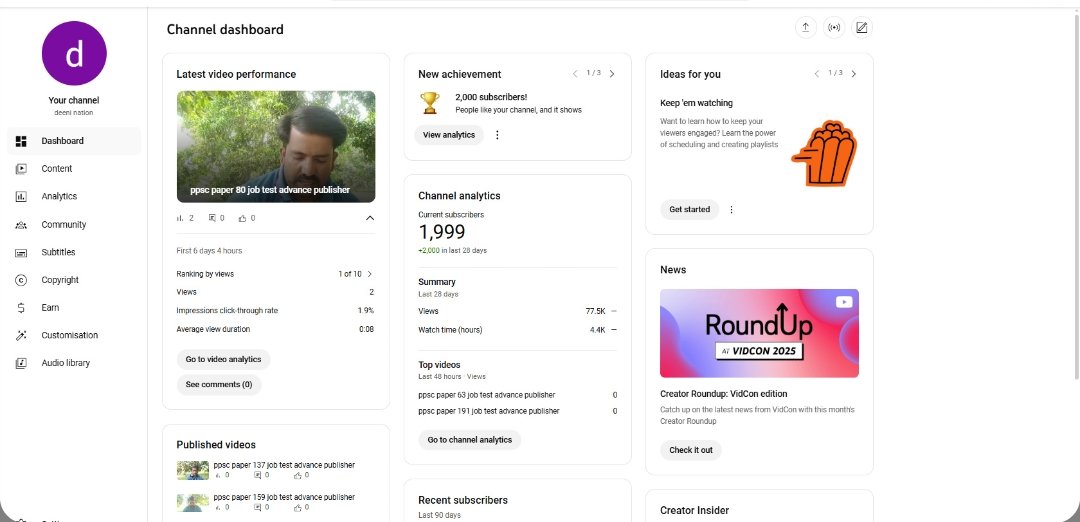The height and width of the screenshot is (522, 1080).
Task: Open the Earn menu item
Action: click(74, 308)
